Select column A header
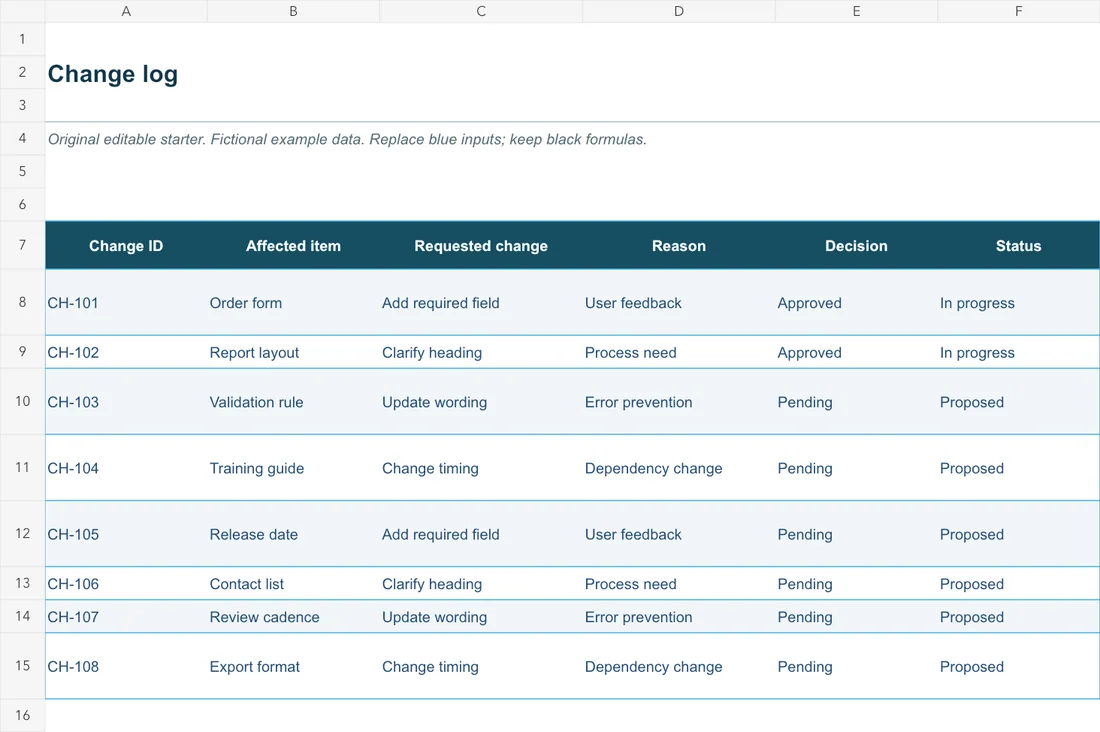This screenshot has width=1100, height=732. 126,11
